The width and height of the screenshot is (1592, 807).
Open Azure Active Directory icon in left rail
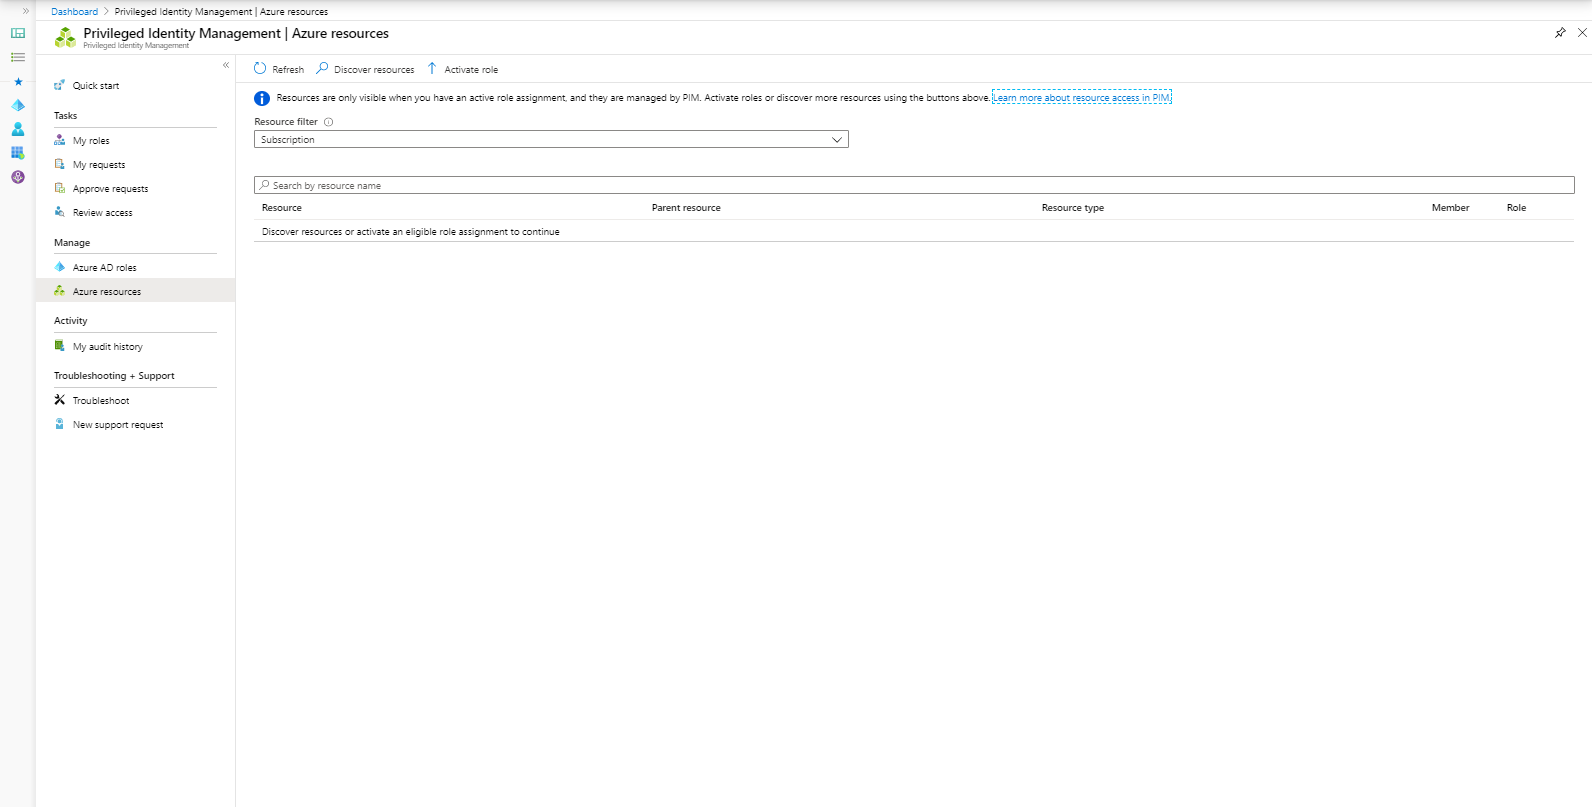18,105
